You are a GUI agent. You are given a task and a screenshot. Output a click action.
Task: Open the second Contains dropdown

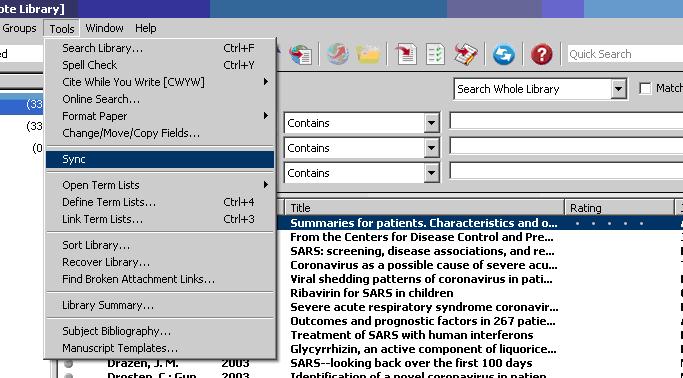[431, 148]
